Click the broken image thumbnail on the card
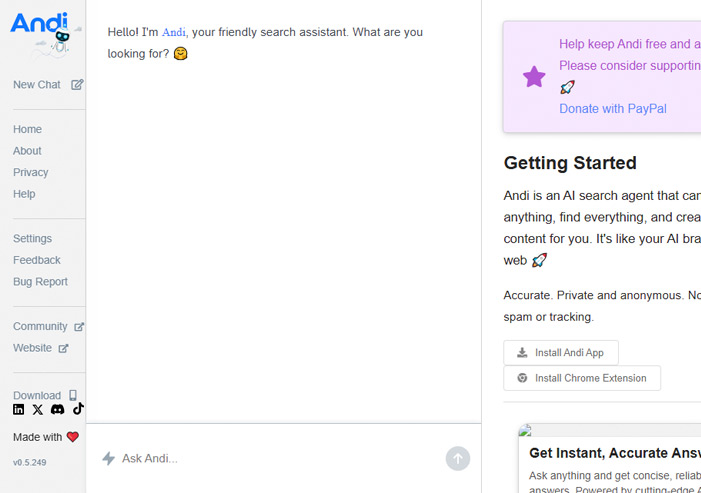701x493 pixels. pyautogui.click(x=525, y=430)
